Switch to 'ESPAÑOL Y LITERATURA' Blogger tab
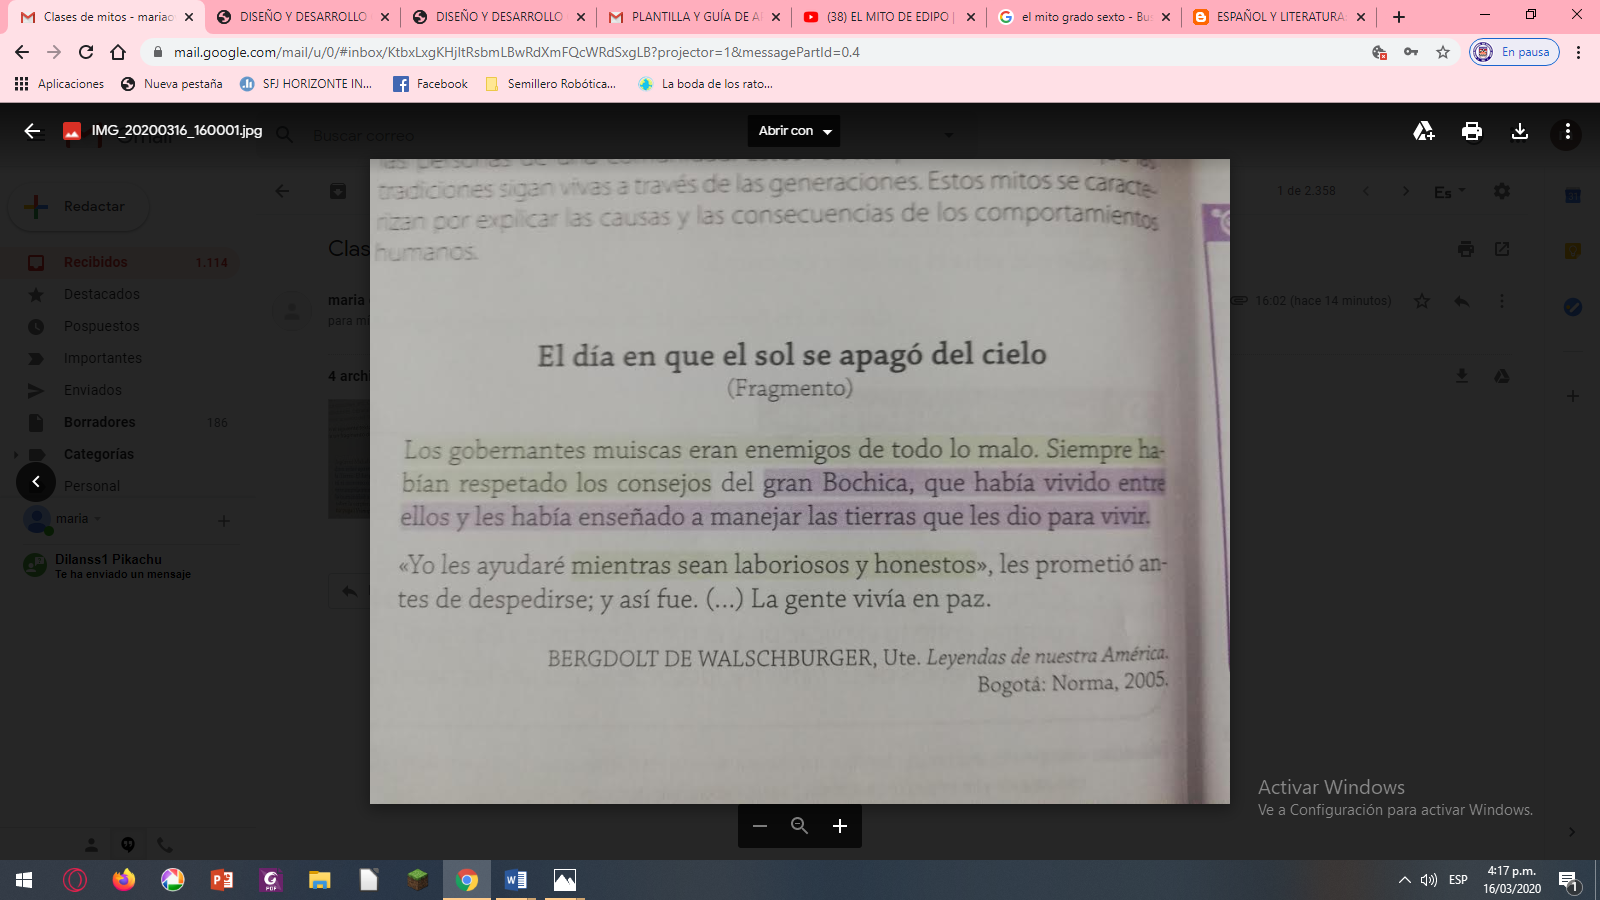This screenshot has height=900, width=1600. (1279, 17)
